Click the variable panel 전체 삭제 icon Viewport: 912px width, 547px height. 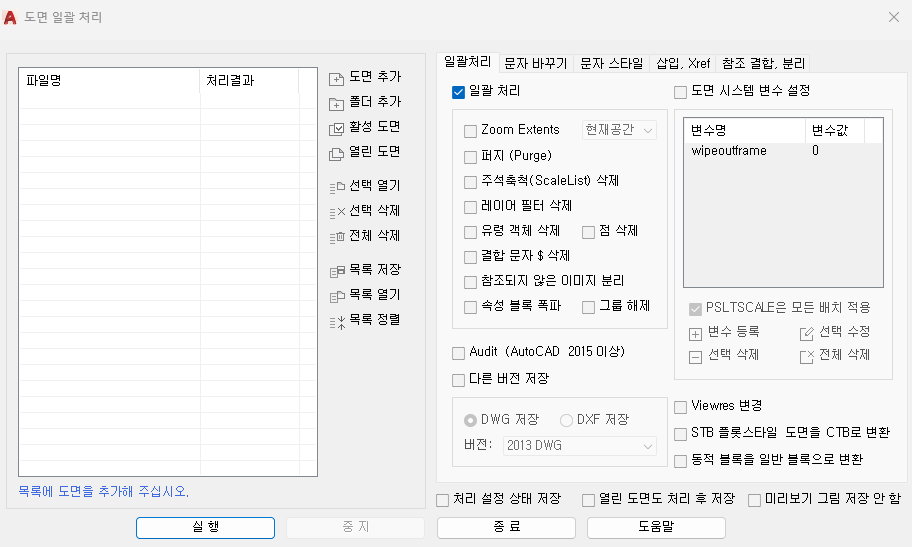(x=807, y=357)
